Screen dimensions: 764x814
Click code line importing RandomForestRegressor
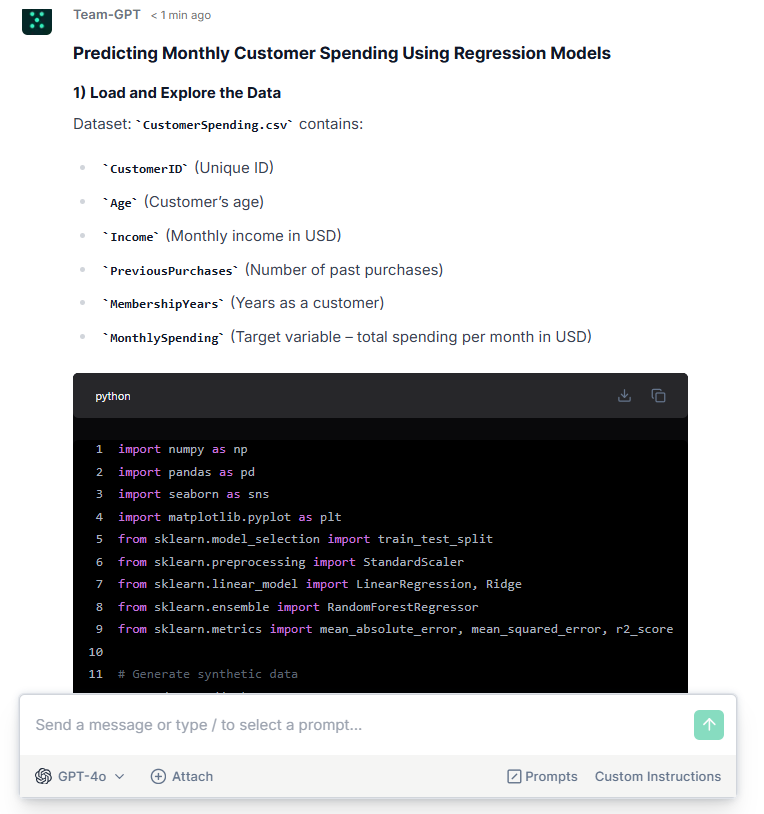pos(298,607)
